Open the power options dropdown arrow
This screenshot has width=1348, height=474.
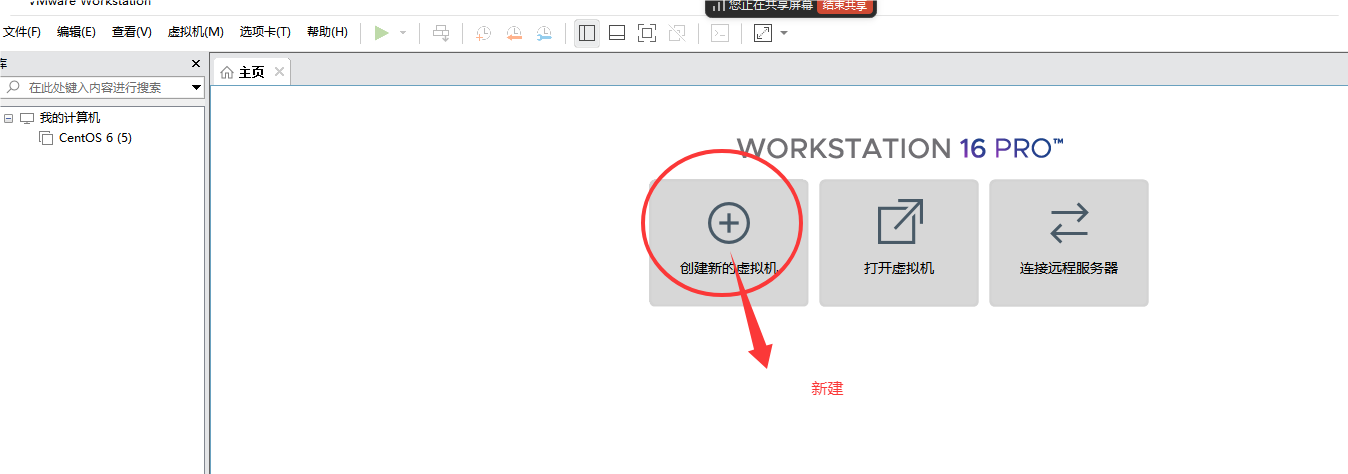click(403, 33)
